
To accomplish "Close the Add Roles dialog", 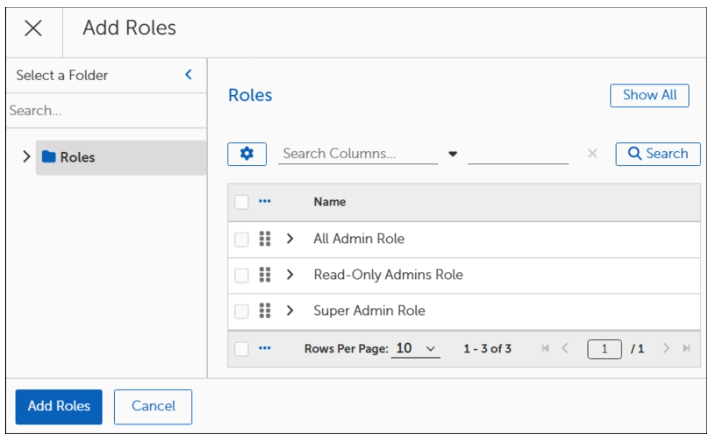I will point(33,28).
